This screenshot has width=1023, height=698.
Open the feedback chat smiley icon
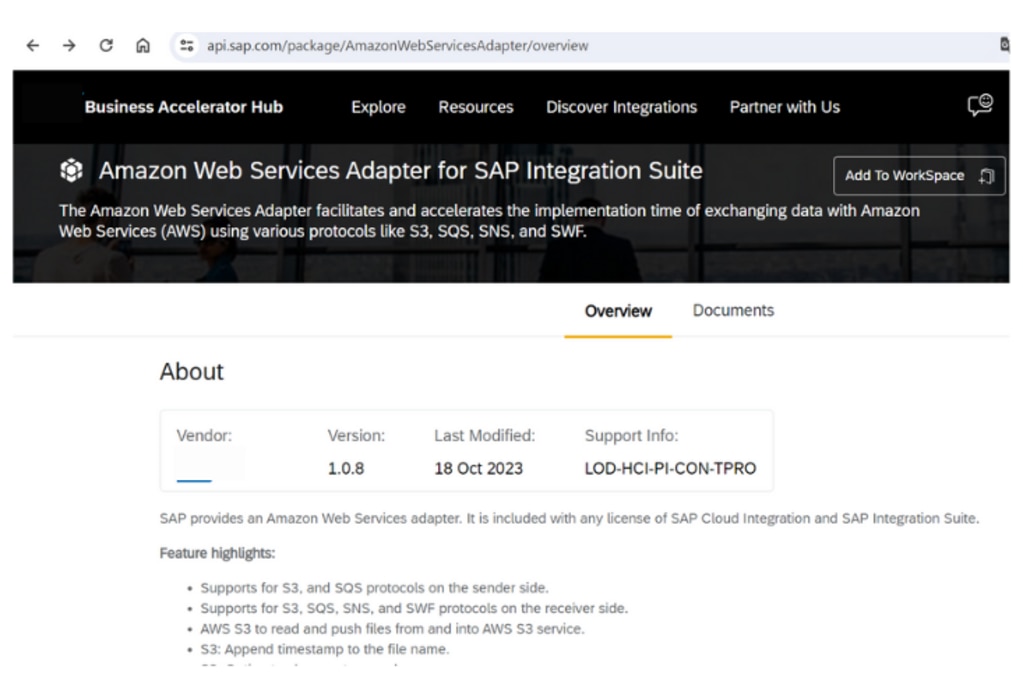coord(980,106)
